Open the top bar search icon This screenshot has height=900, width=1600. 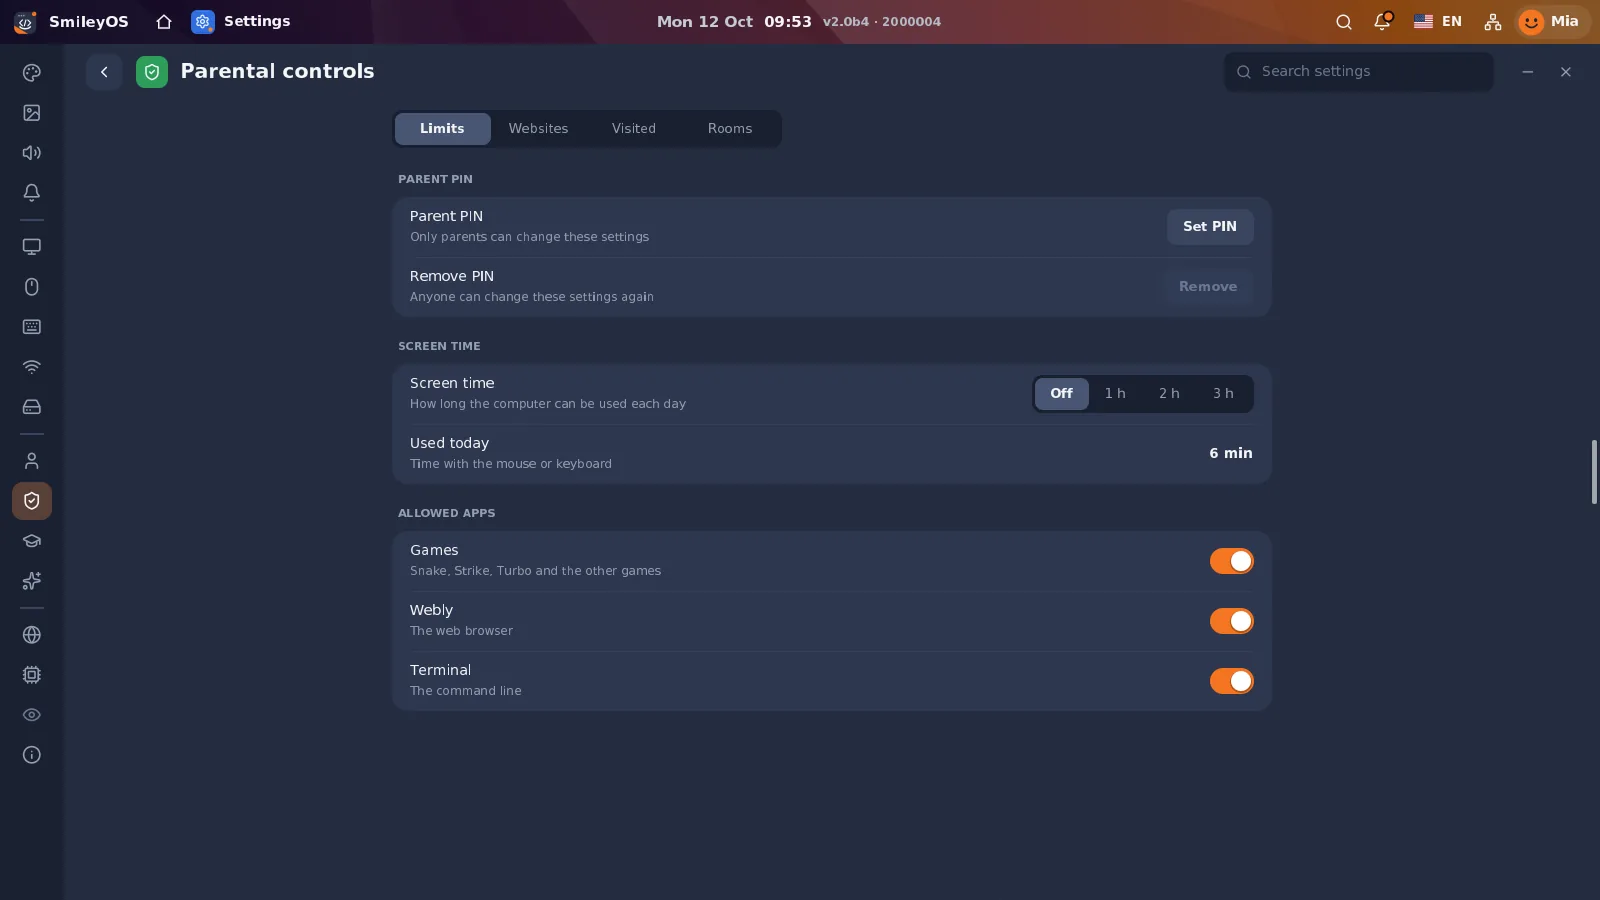point(1344,21)
